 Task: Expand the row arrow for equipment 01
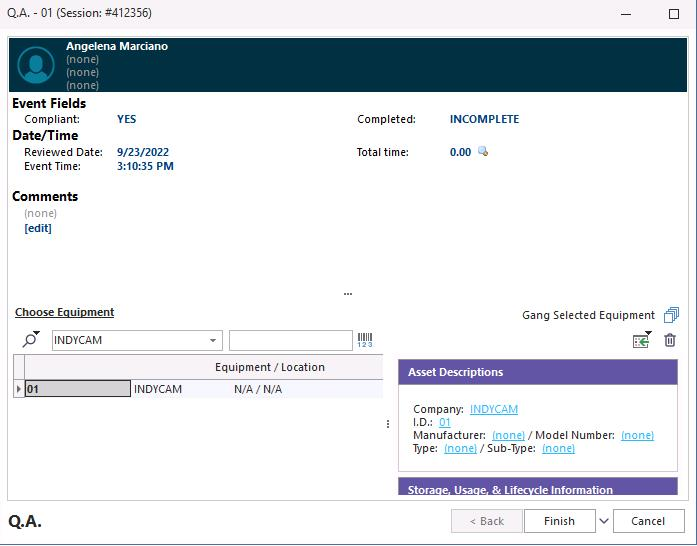(18, 389)
